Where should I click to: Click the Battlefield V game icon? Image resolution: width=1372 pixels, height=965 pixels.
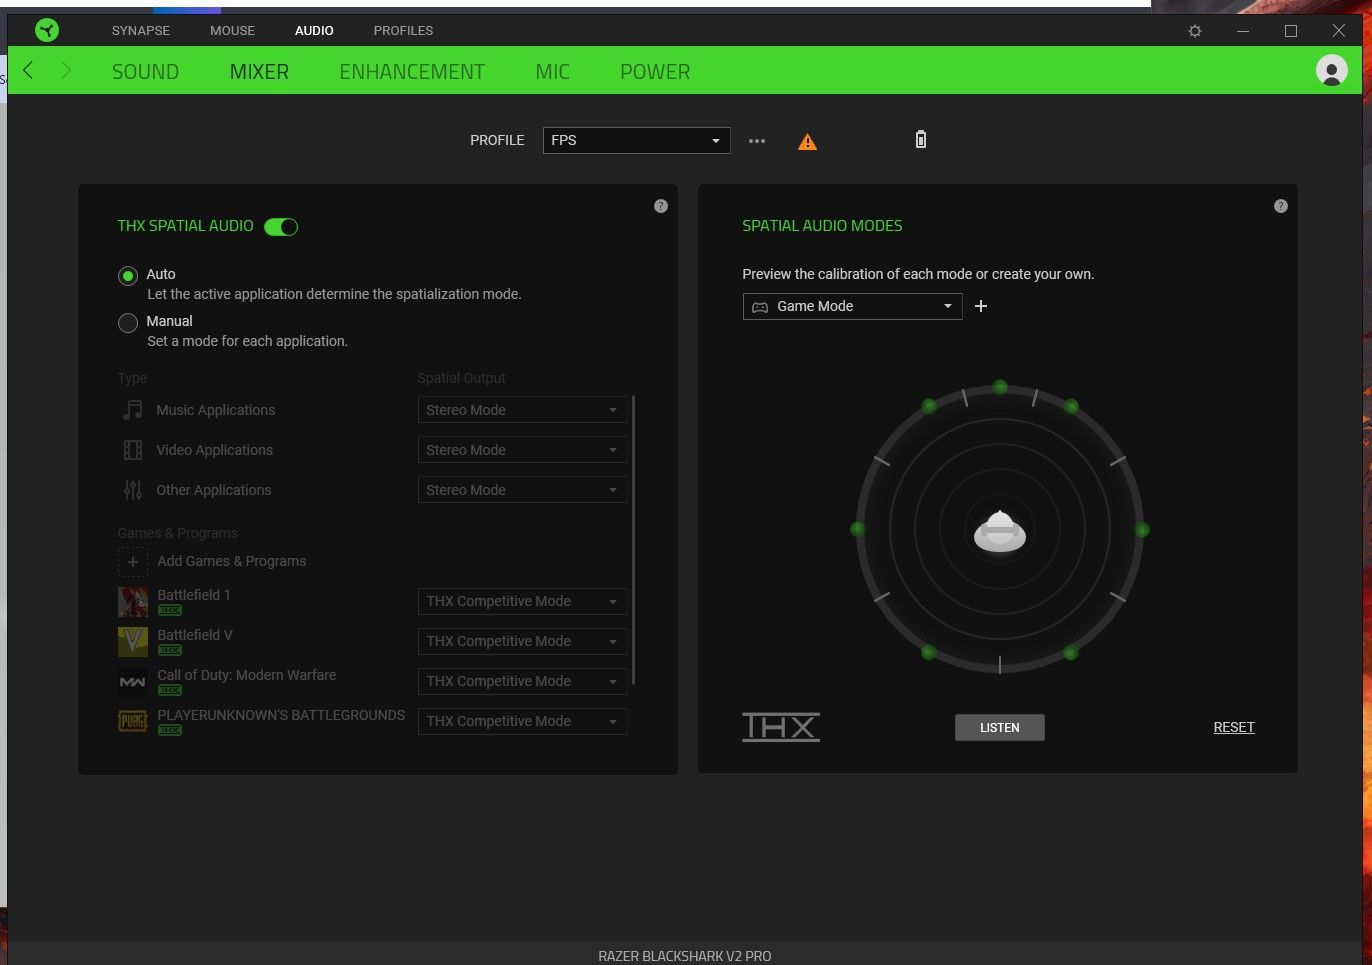(x=133, y=642)
